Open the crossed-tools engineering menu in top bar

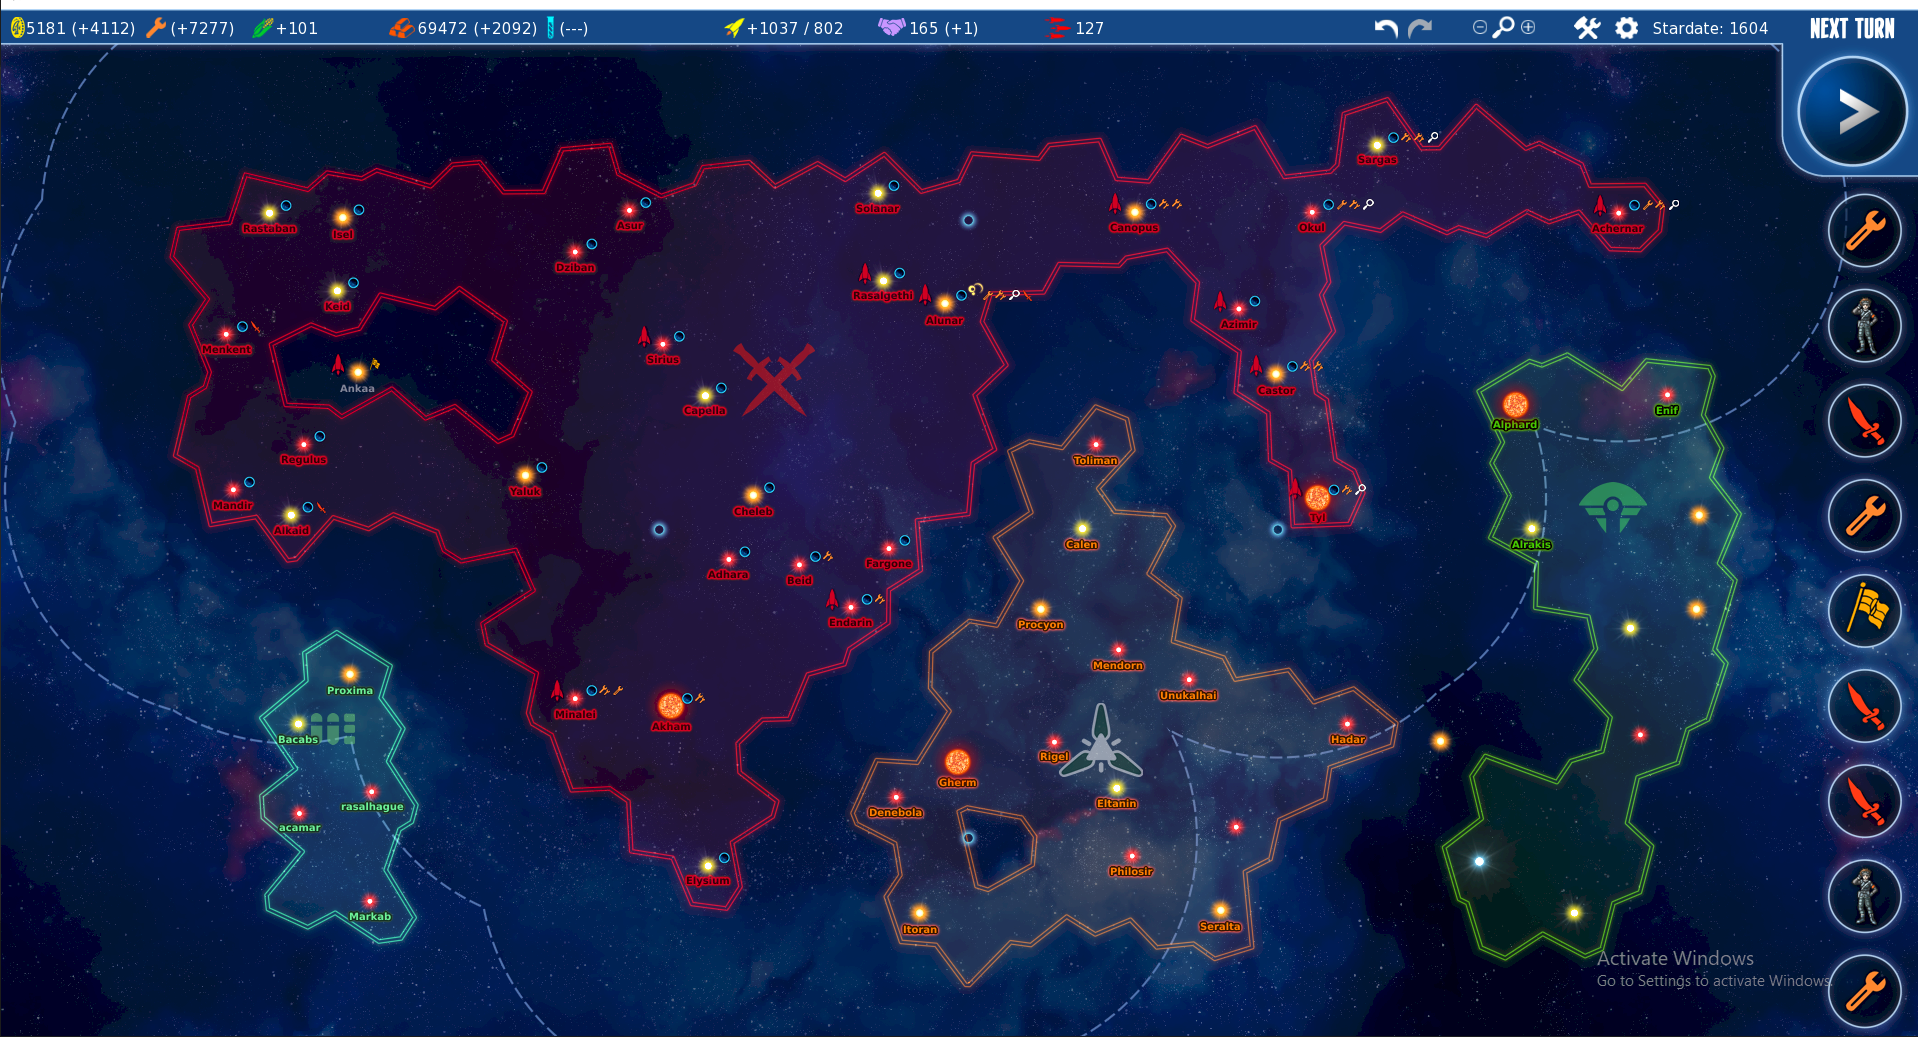tap(1586, 28)
